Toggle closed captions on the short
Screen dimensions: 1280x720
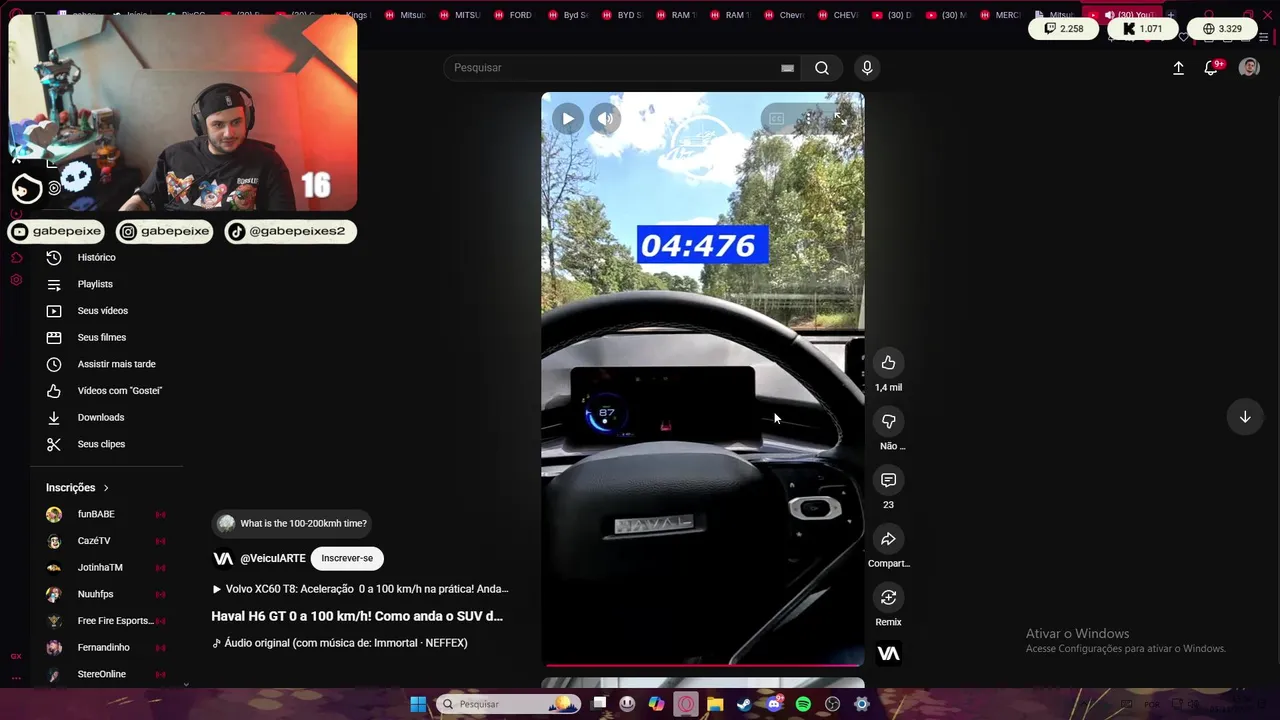776,119
